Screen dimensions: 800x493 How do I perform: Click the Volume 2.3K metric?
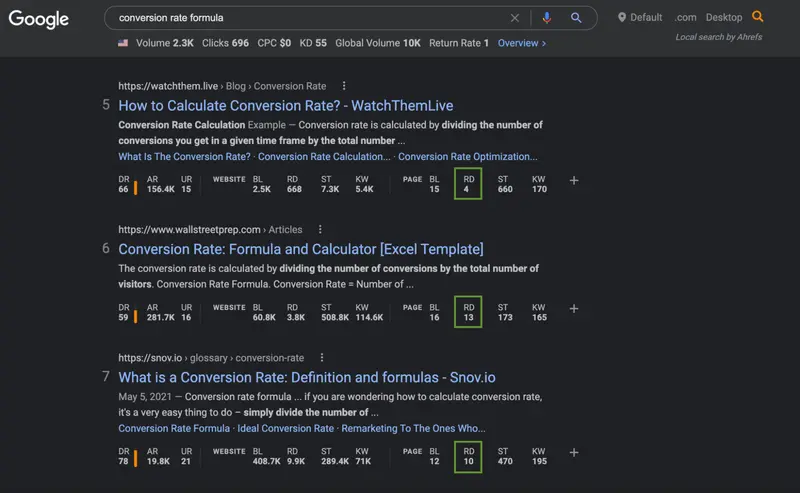click(x=165, y=43)
